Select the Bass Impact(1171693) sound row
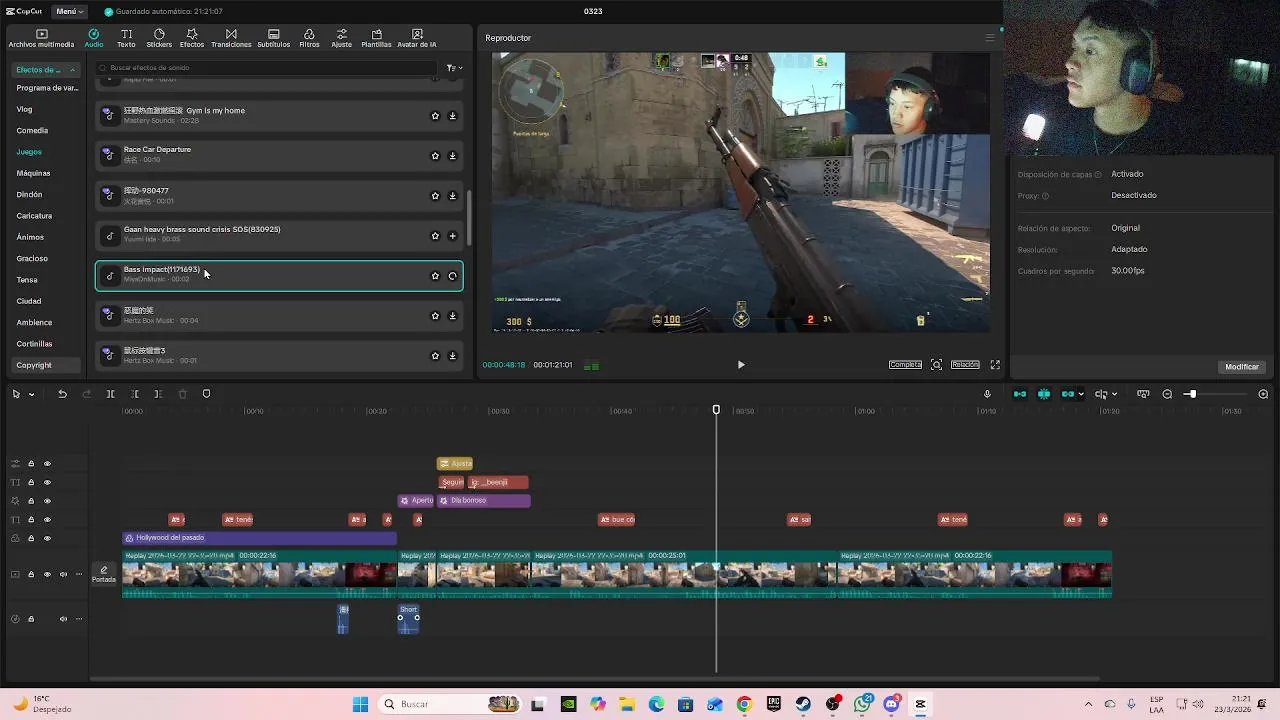 (x=279, y=276)
